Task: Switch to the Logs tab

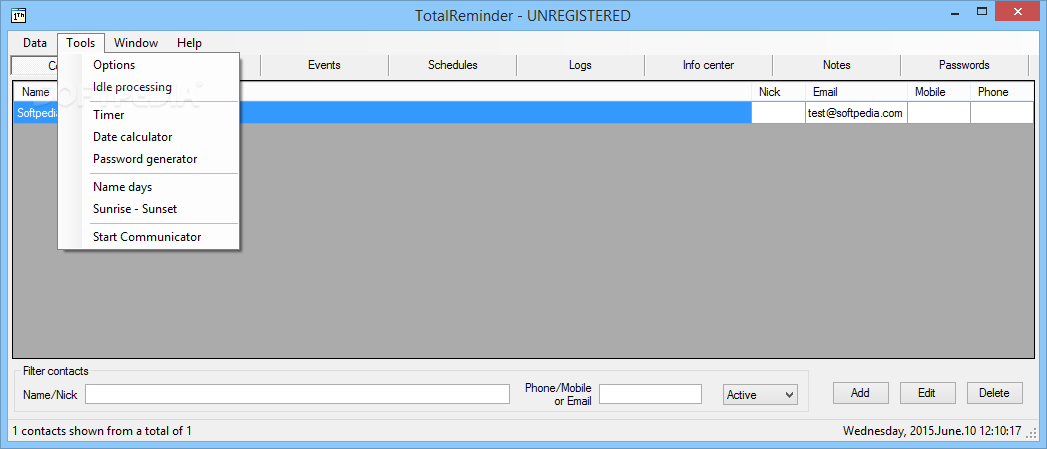Action: [580, 65]
